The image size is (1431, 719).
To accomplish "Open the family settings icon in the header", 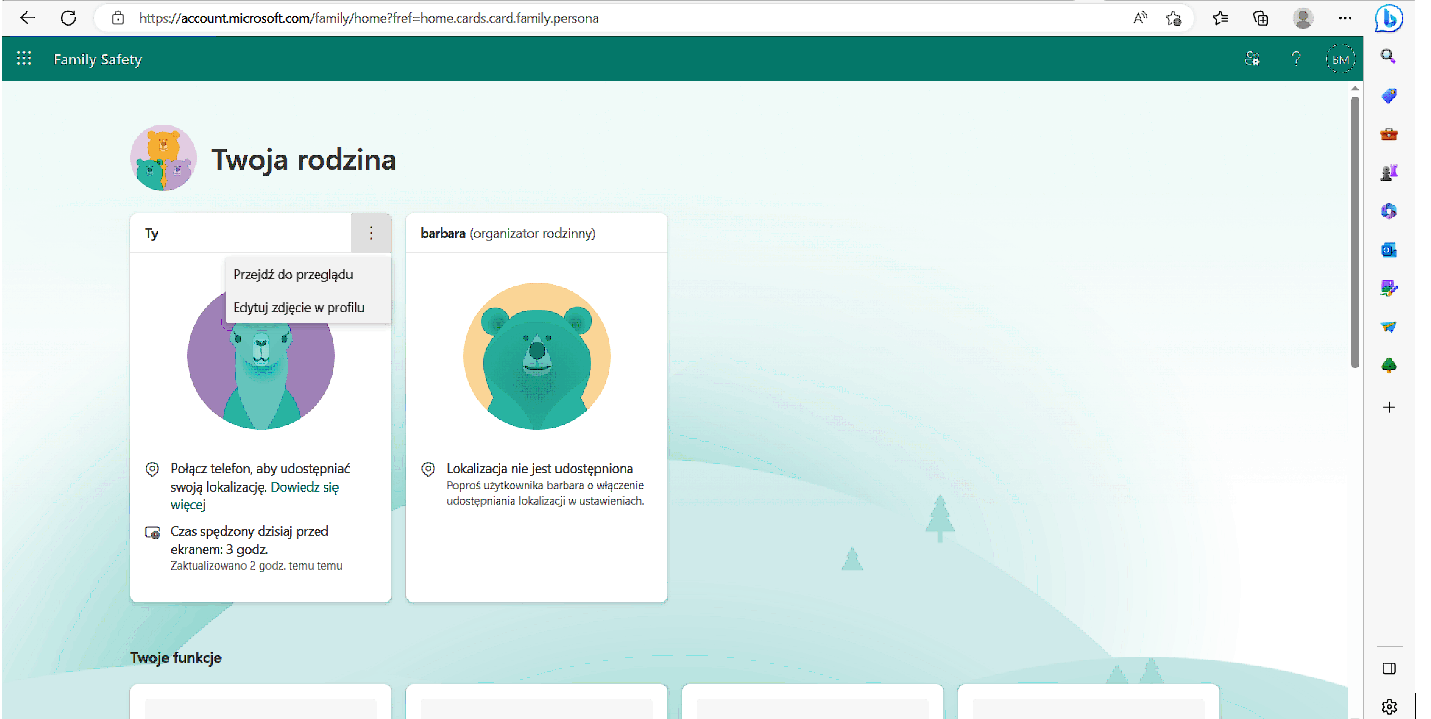I will [1251, 59].
